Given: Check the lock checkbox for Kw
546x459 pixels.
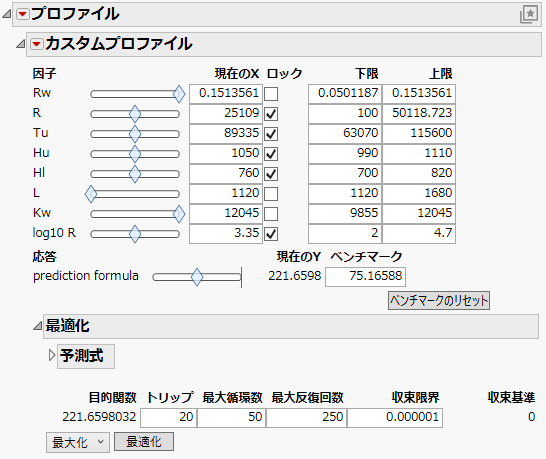Looking at the screenshot, I should pos(271,214).
